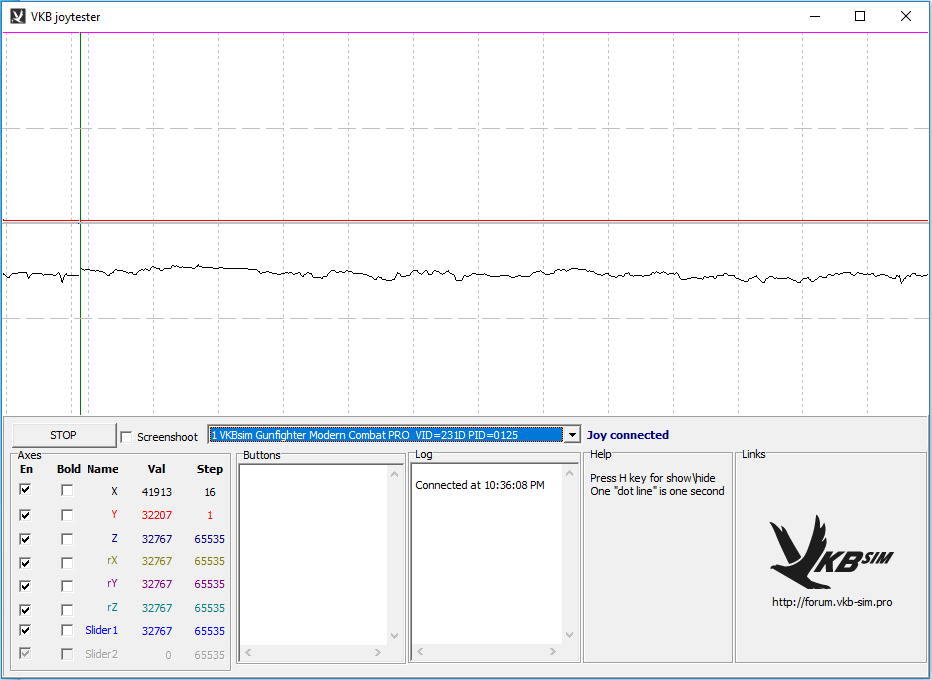Image resolution: width=932 pixels, height=680 pixels.
Task: Open the forum.vkb-sim.pro link
Action: [831, 602]
